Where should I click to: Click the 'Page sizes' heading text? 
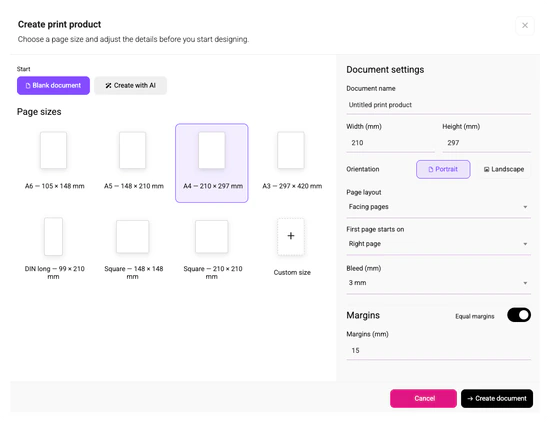tap(39, 112)
